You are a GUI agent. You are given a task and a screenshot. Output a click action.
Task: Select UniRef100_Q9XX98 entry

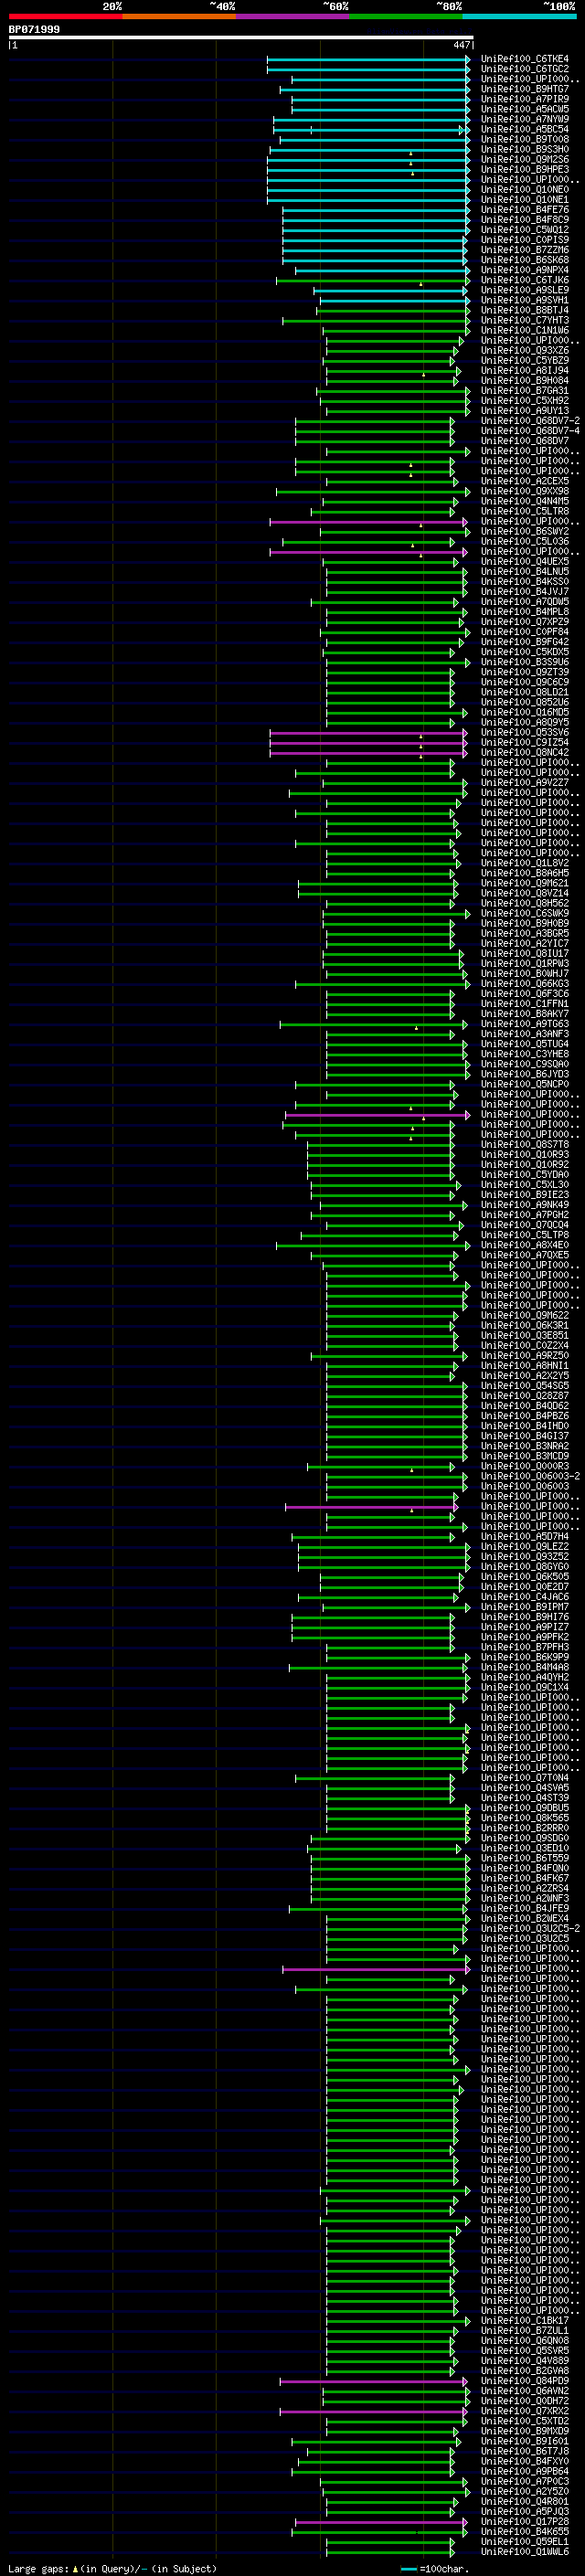[x=524, y=491]
